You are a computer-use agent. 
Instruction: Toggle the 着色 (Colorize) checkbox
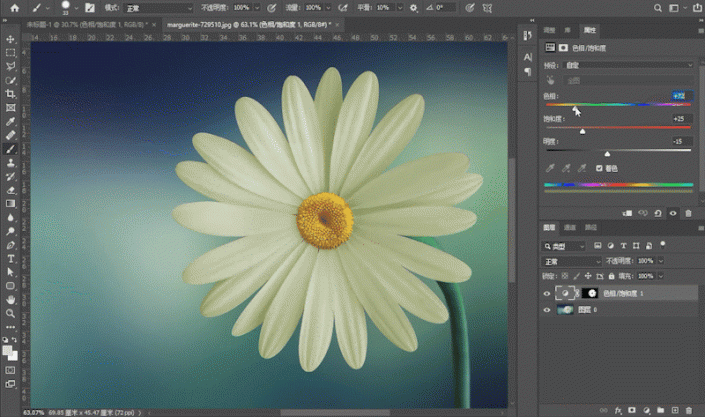(600, 168)
